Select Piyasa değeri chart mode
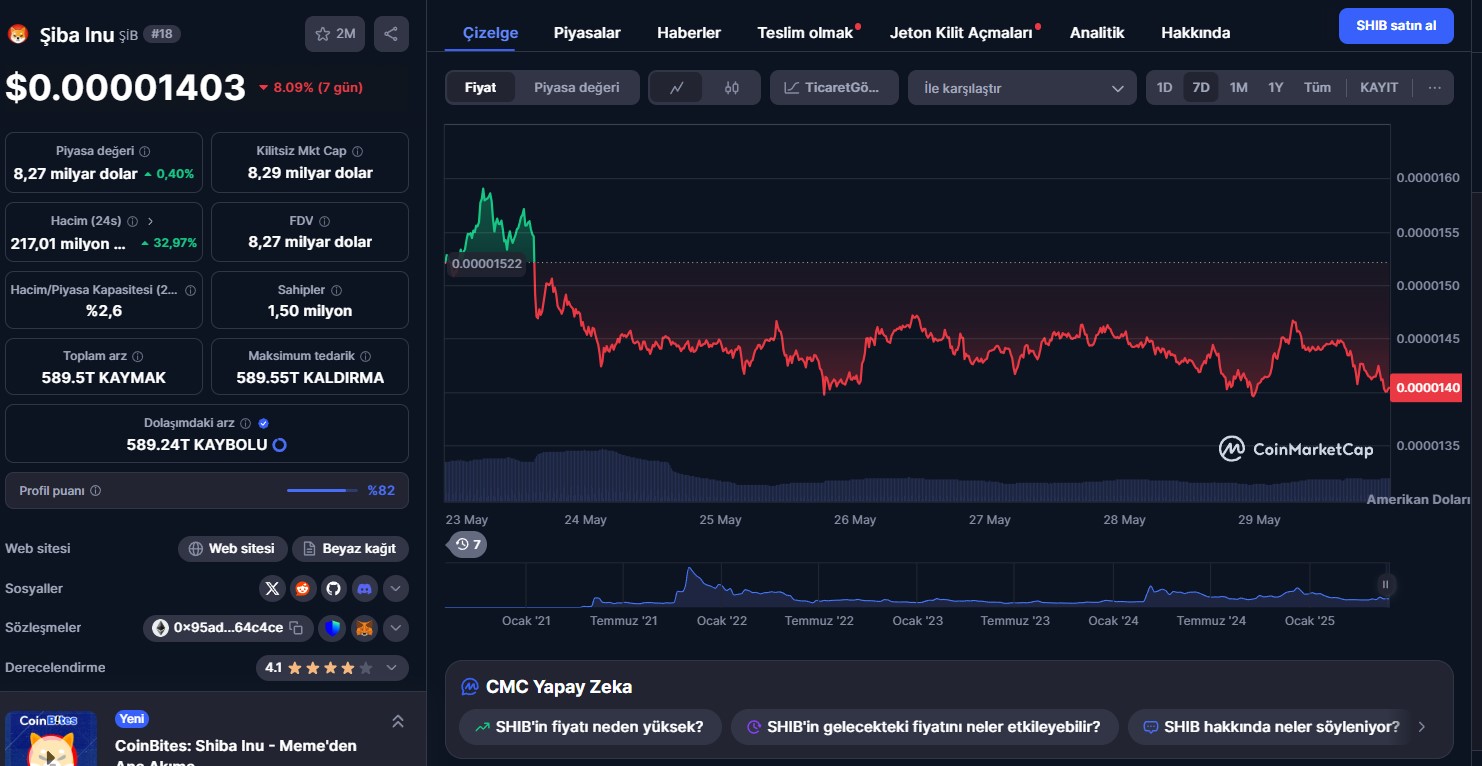This screenshot has width=1482, height=766. [577, 88]
